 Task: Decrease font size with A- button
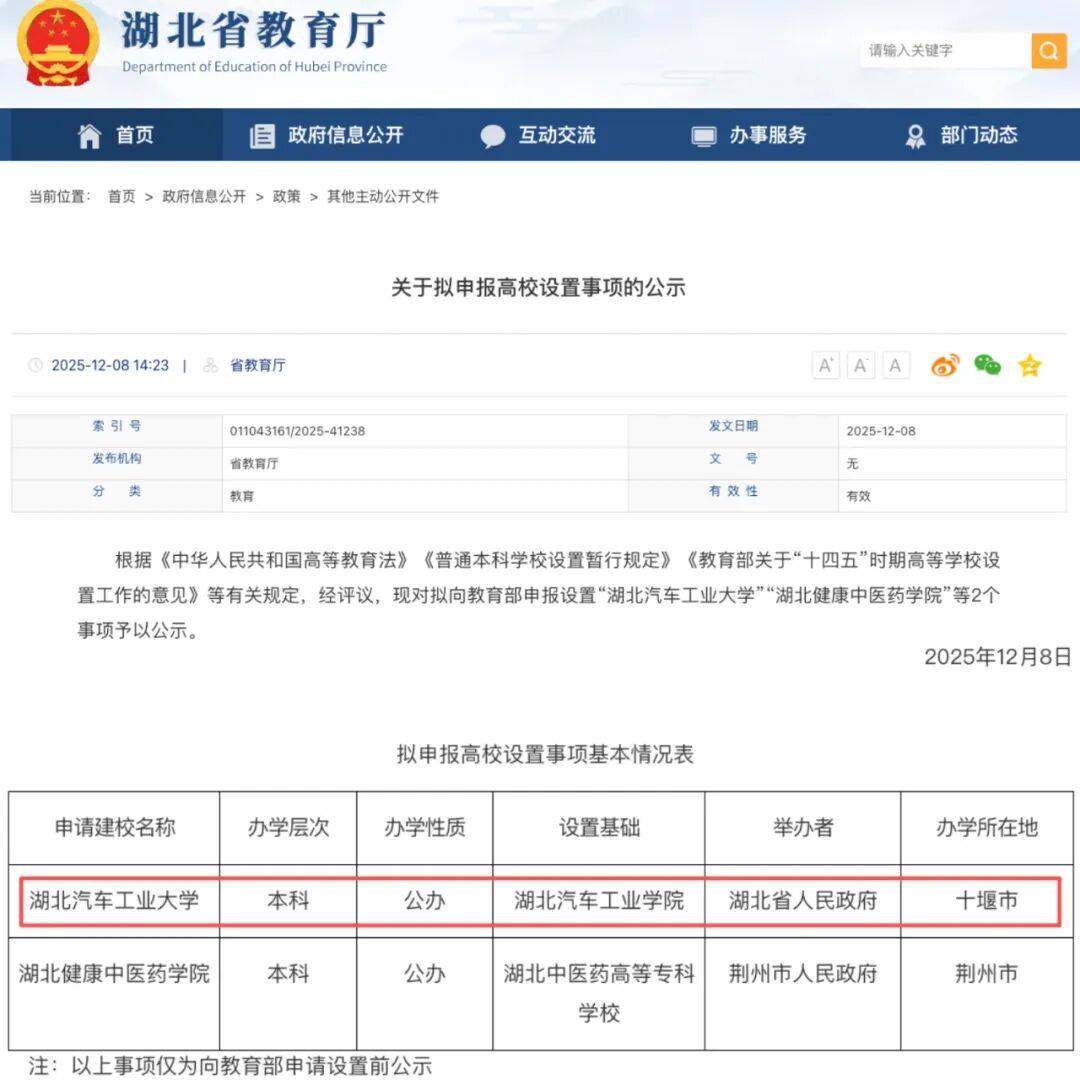click(x=860, y=365)
